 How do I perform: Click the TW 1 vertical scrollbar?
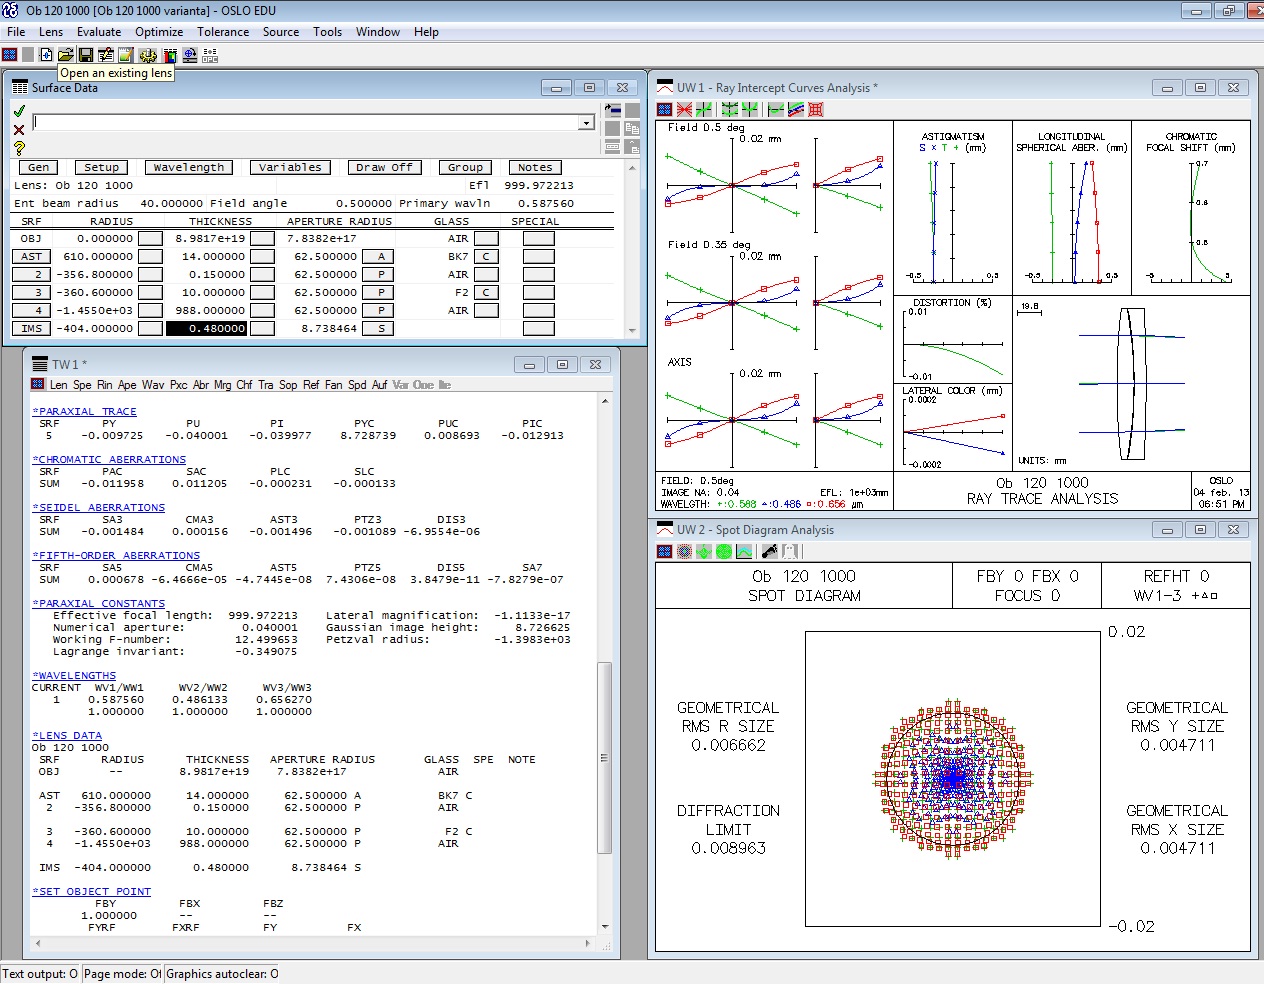[x=604, y=757]
